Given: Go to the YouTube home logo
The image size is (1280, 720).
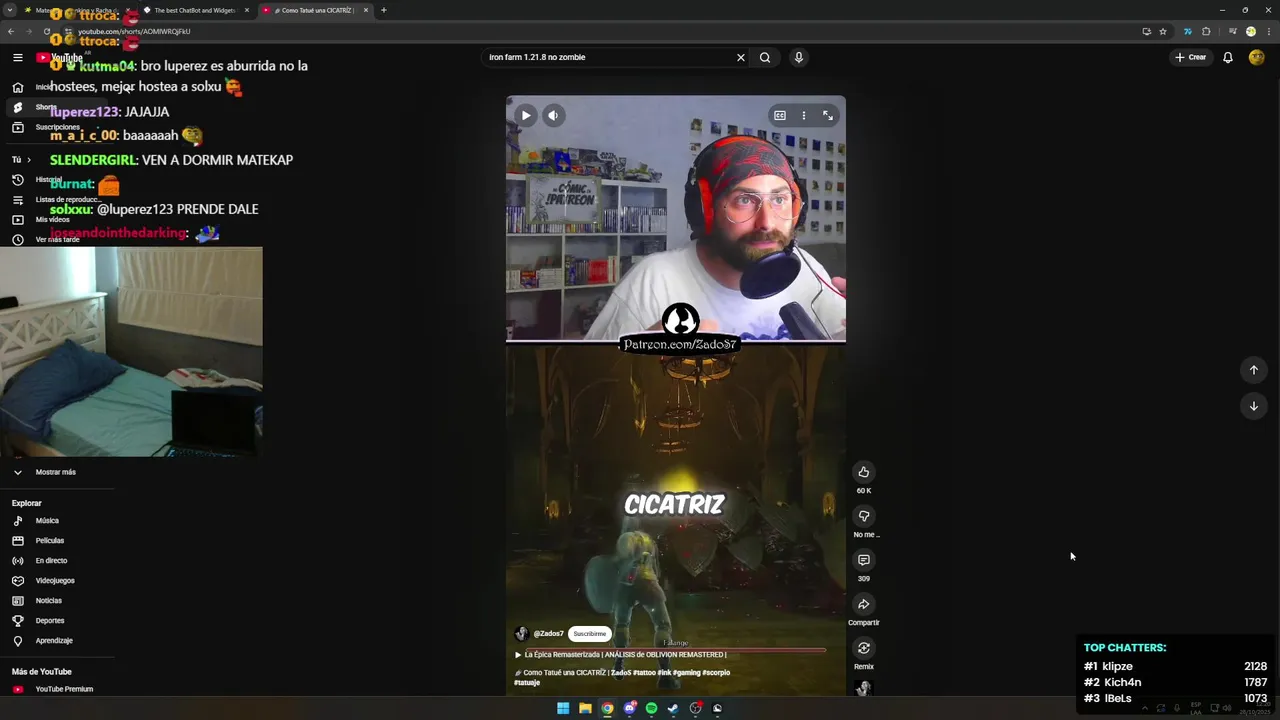Looking at the screenshot, I should pyautogui.click(x=59, y=58).
